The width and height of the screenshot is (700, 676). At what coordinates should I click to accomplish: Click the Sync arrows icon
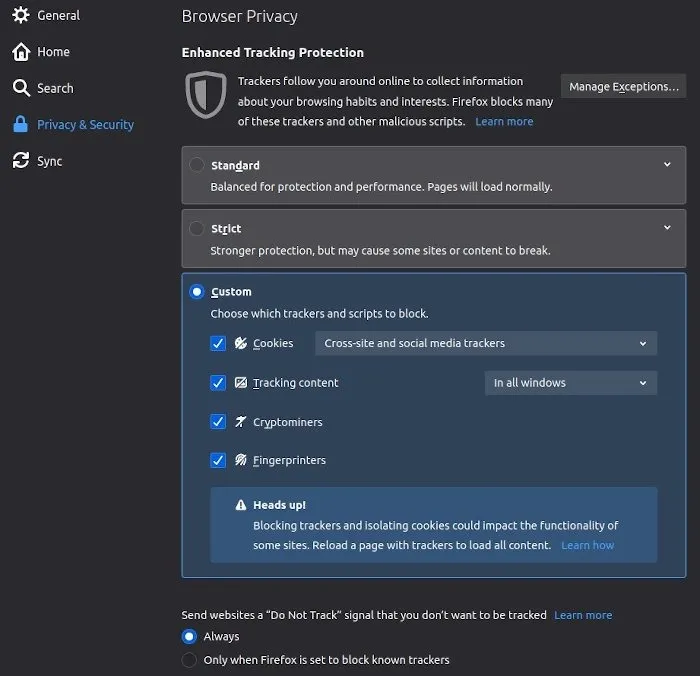[x=21, y=161]
